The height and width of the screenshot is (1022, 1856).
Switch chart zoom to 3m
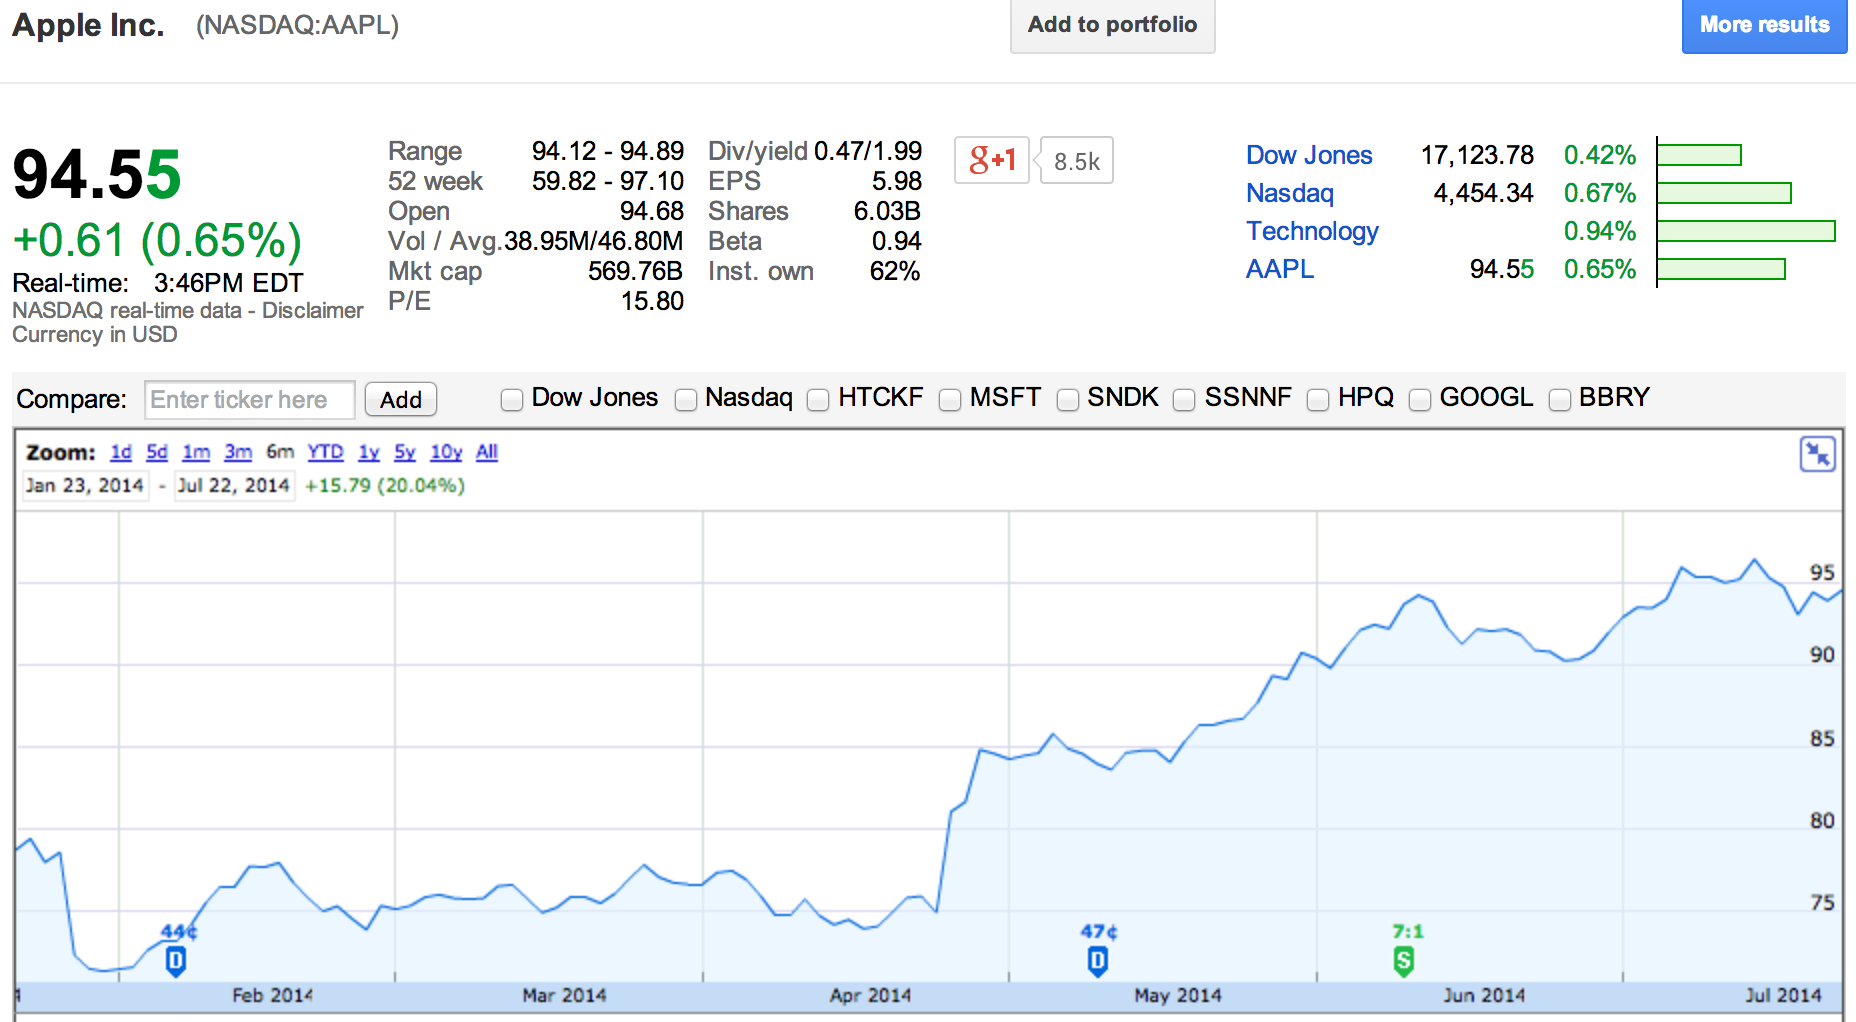[238, 452]
